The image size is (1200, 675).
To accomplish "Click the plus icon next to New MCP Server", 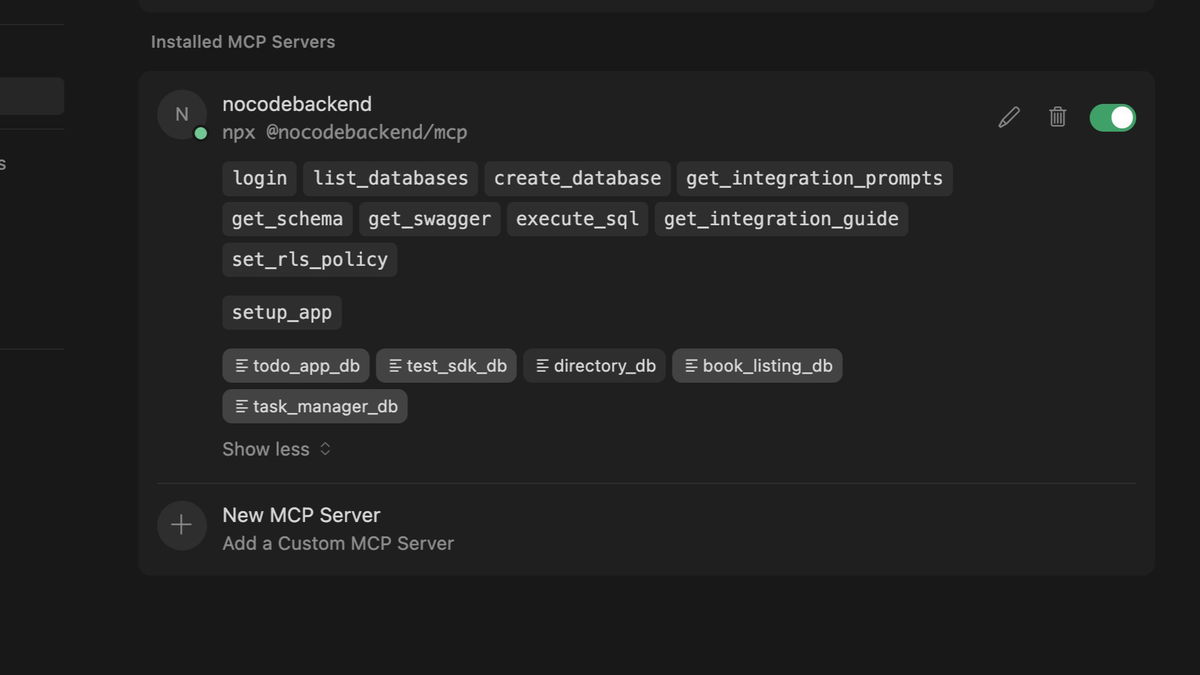I will click(x=181, y=525).
